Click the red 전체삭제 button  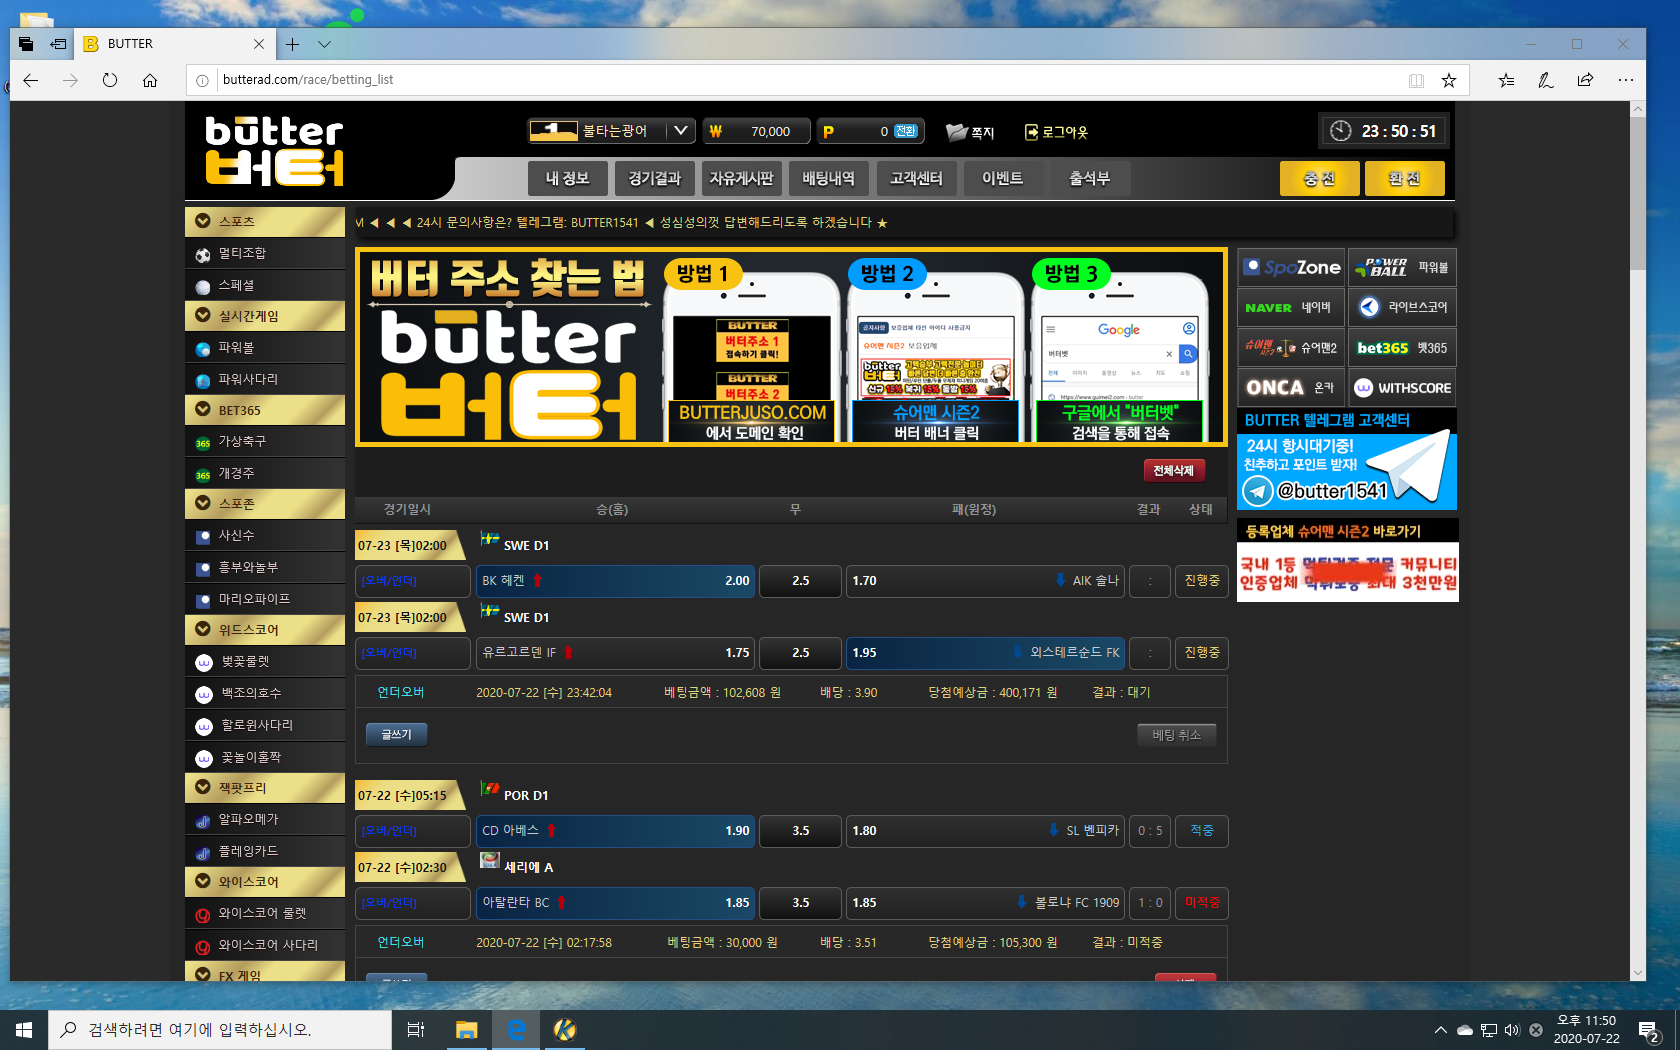pyautogui.click(x=1173, y=471)
